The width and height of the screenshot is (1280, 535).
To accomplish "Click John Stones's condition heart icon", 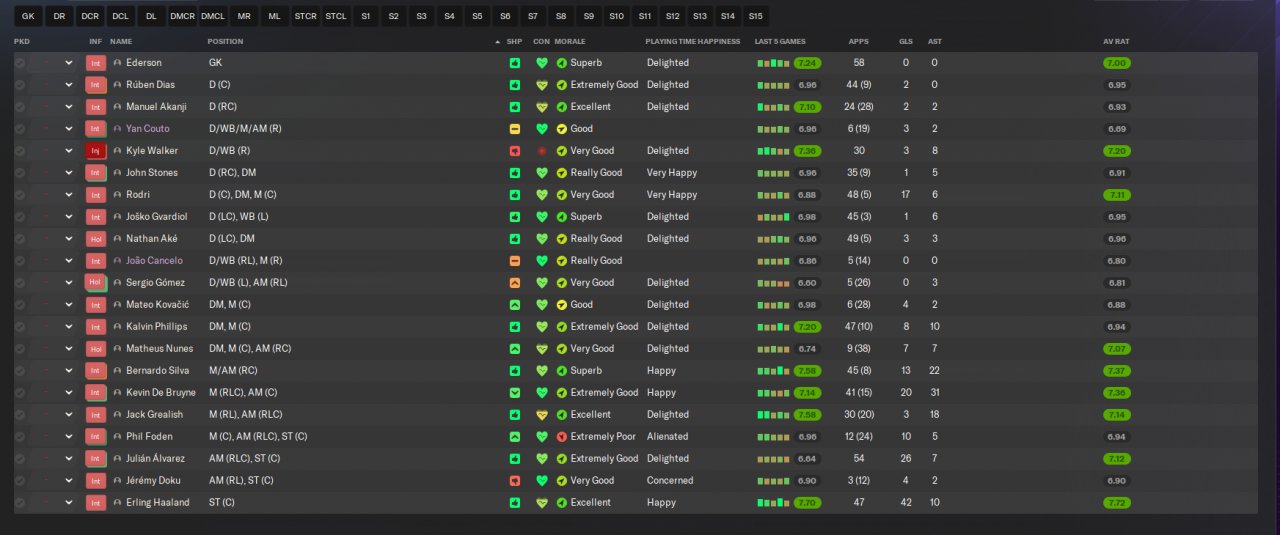I will click(542, 172).
